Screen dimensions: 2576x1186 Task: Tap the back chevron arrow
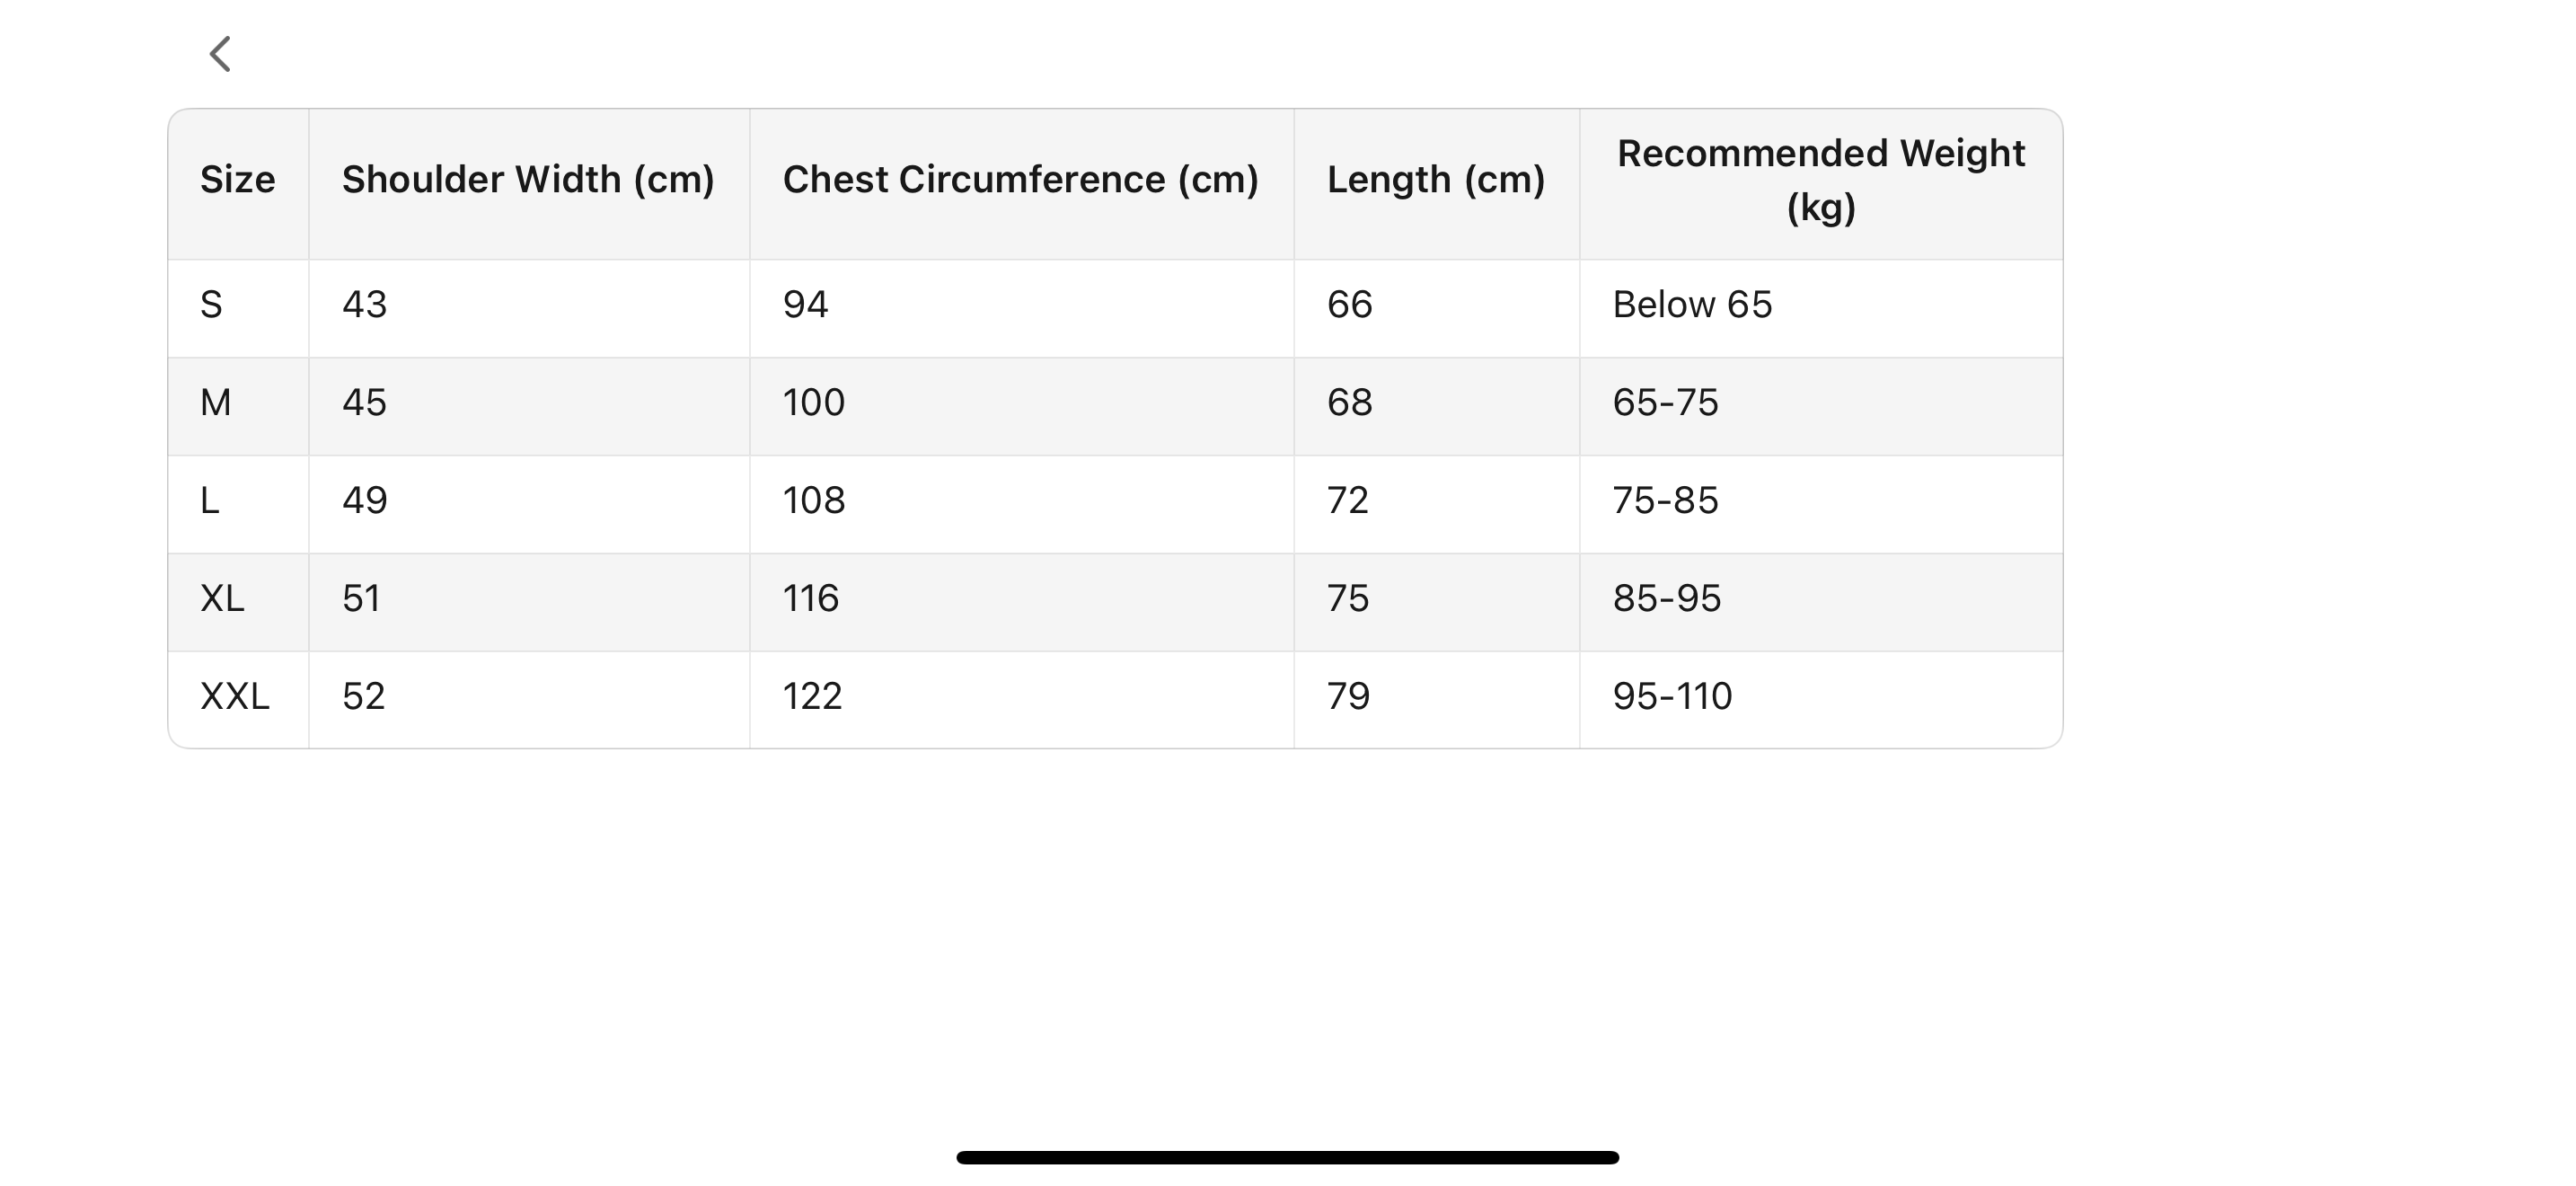(220, 54)
